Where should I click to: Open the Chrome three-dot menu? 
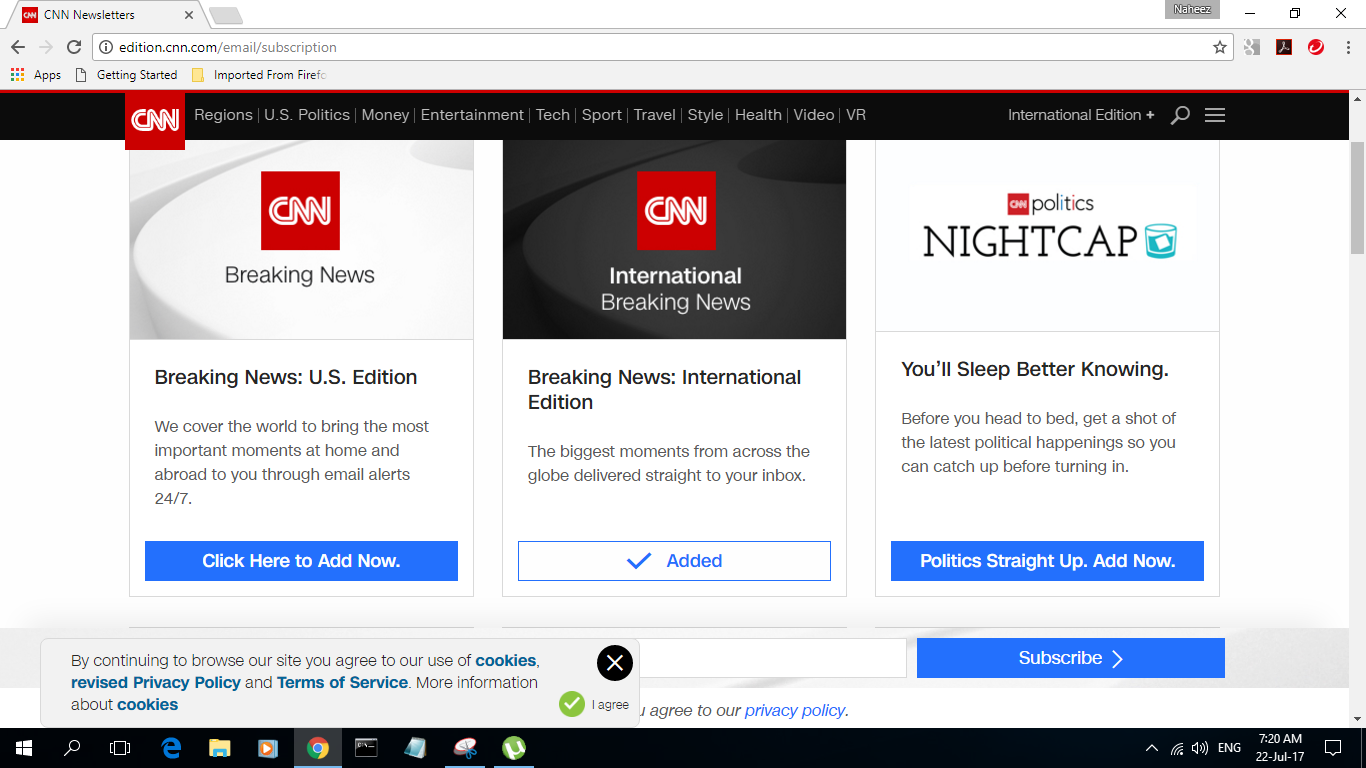point(1347,47)
